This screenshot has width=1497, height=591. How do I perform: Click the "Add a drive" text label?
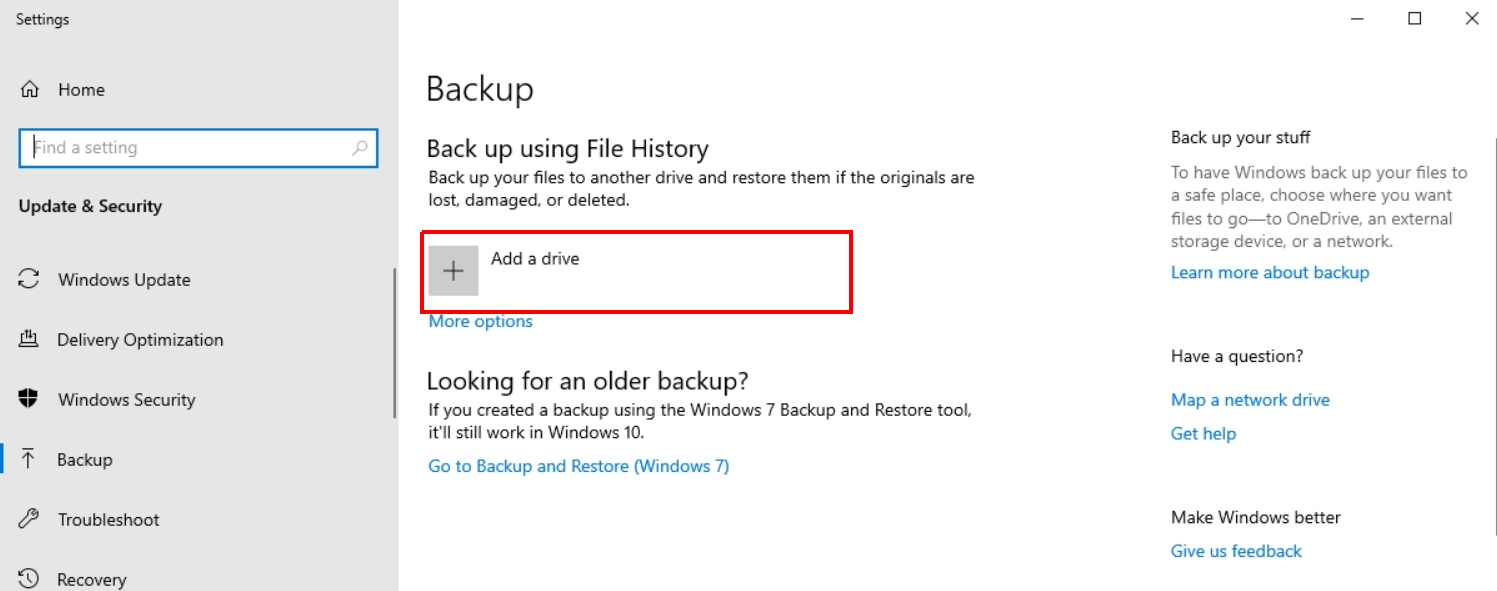coord(535,259)
